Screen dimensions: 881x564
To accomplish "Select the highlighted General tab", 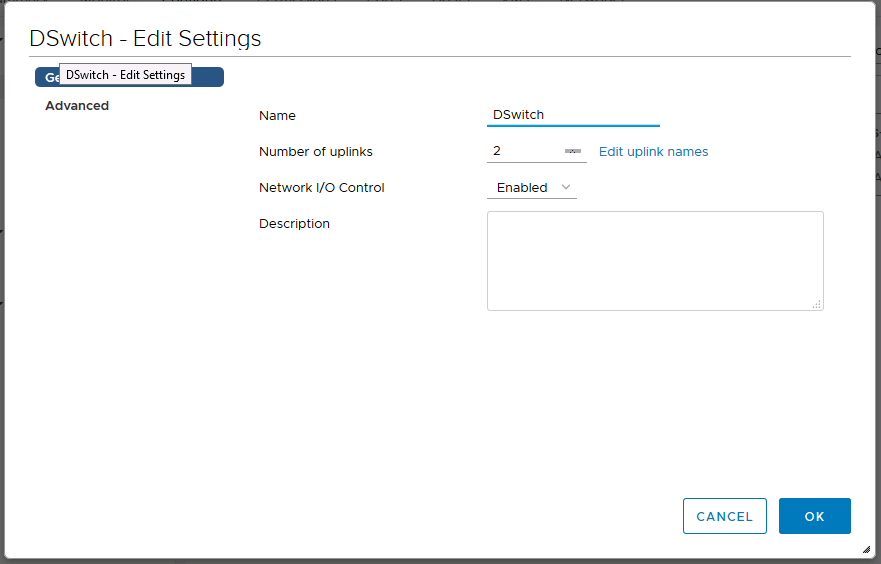I will (129, 77).
